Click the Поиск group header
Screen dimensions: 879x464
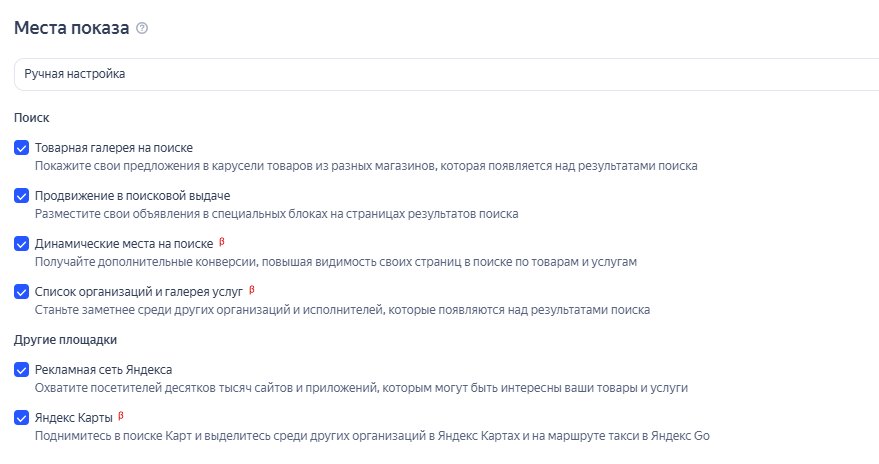pyautogui.click(x=32, y=118)
